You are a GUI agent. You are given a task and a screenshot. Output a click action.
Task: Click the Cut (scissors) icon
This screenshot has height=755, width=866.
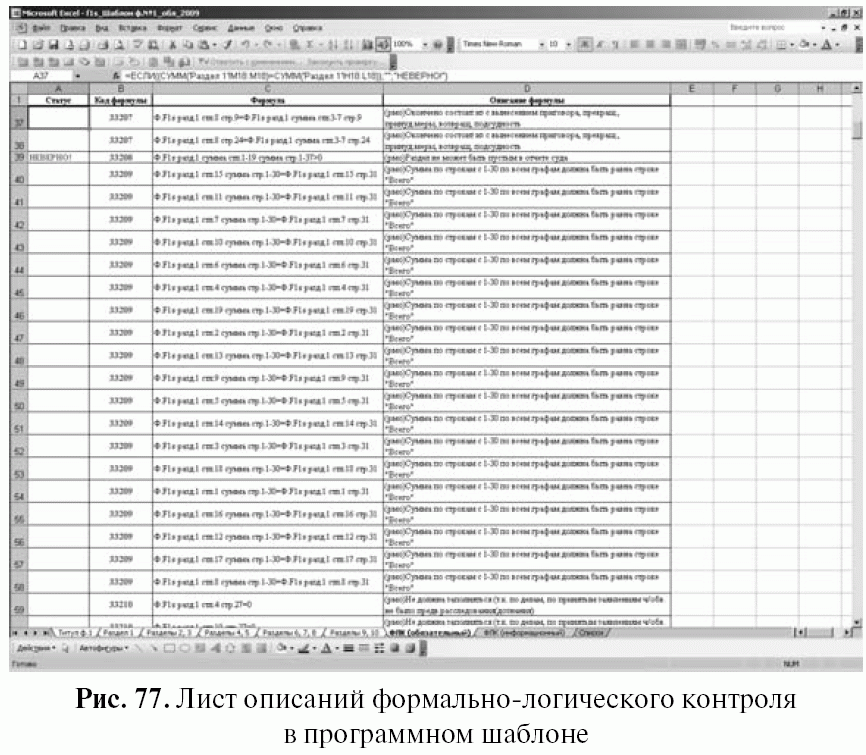click(173, 45)
